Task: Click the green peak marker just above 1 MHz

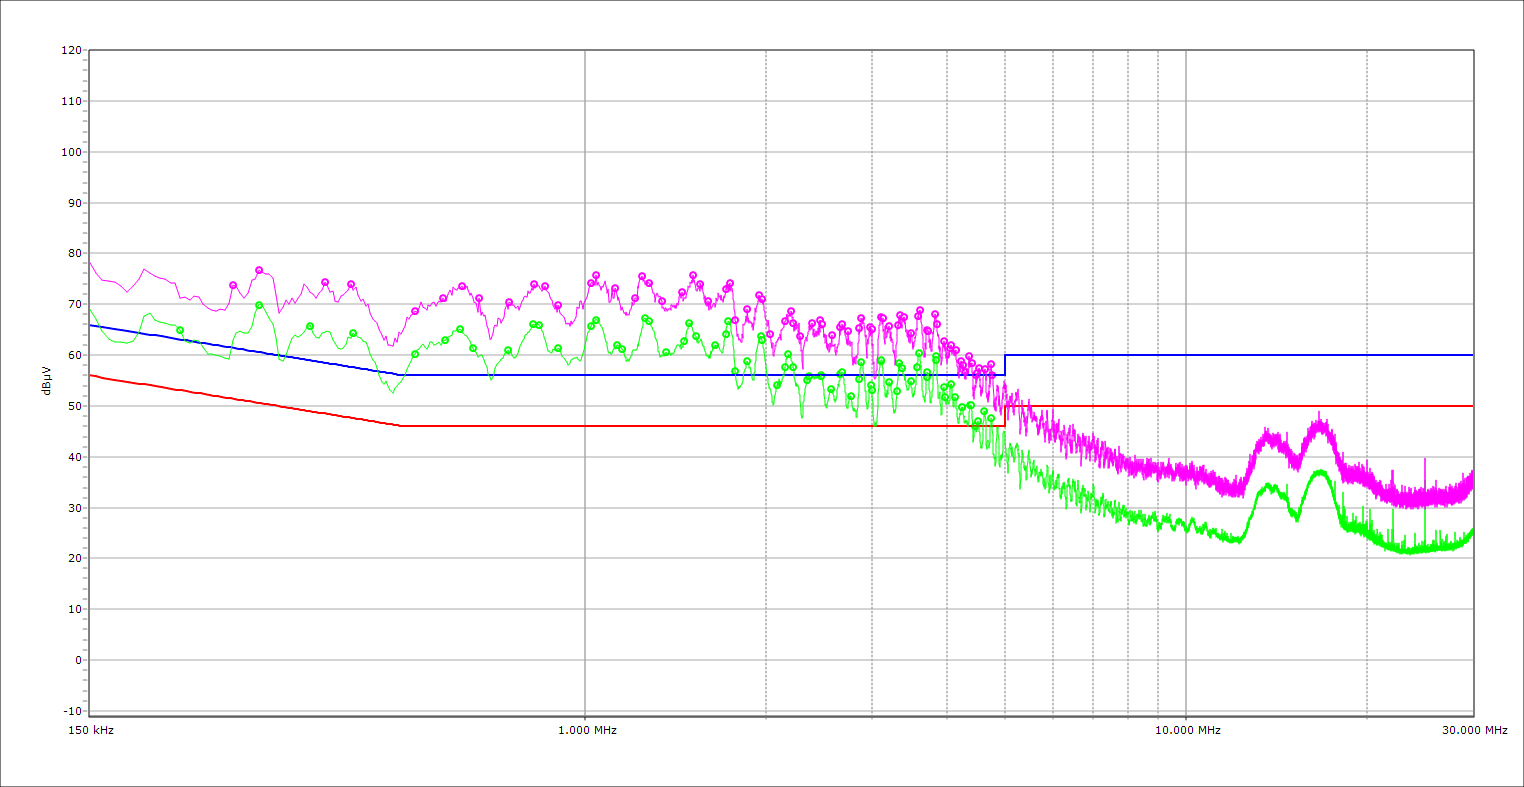Action: pyautogui.click(x=596, y=320)
